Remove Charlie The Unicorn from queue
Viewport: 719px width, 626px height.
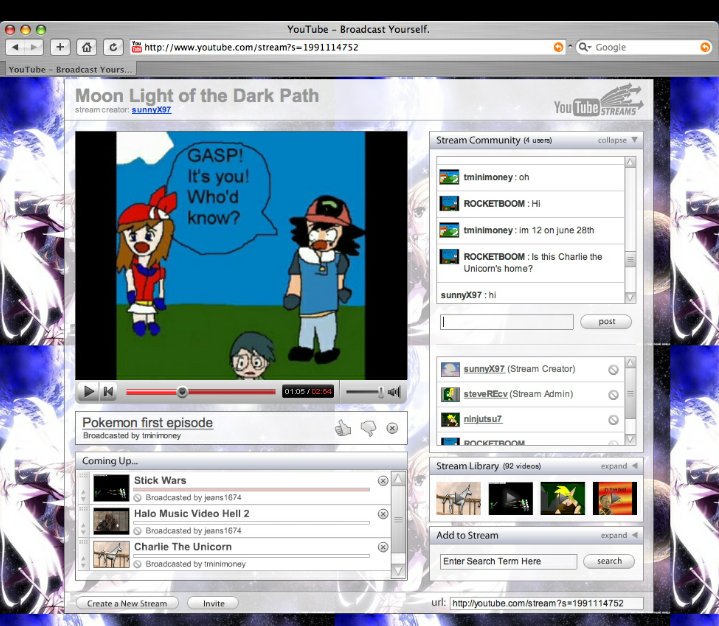[x=383, y=547]
